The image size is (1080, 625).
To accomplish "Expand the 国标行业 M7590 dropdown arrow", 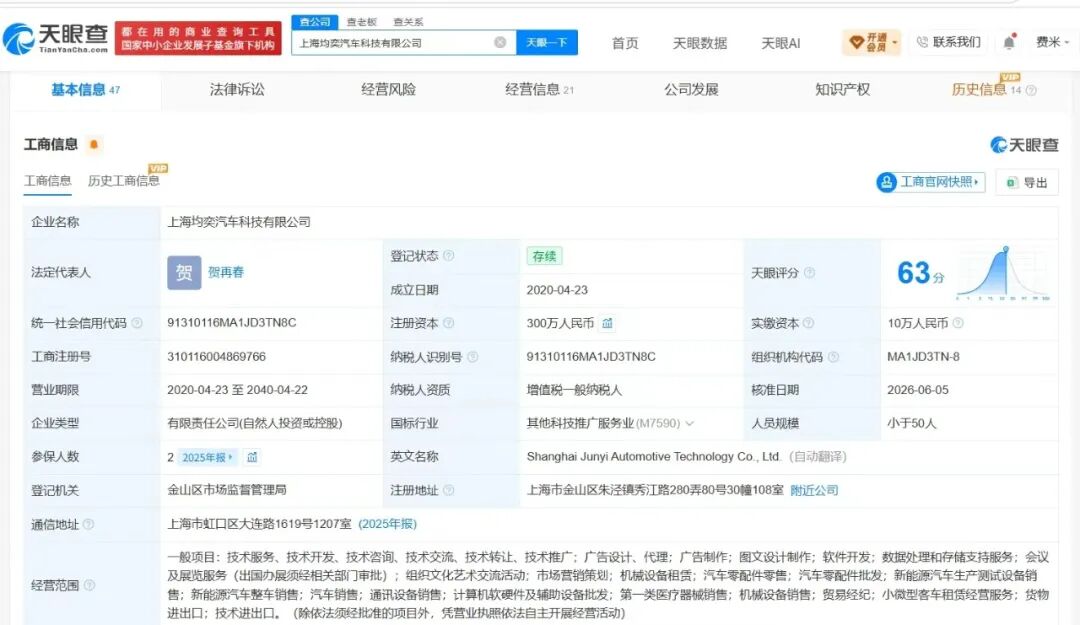I will [x=689, y=423].
